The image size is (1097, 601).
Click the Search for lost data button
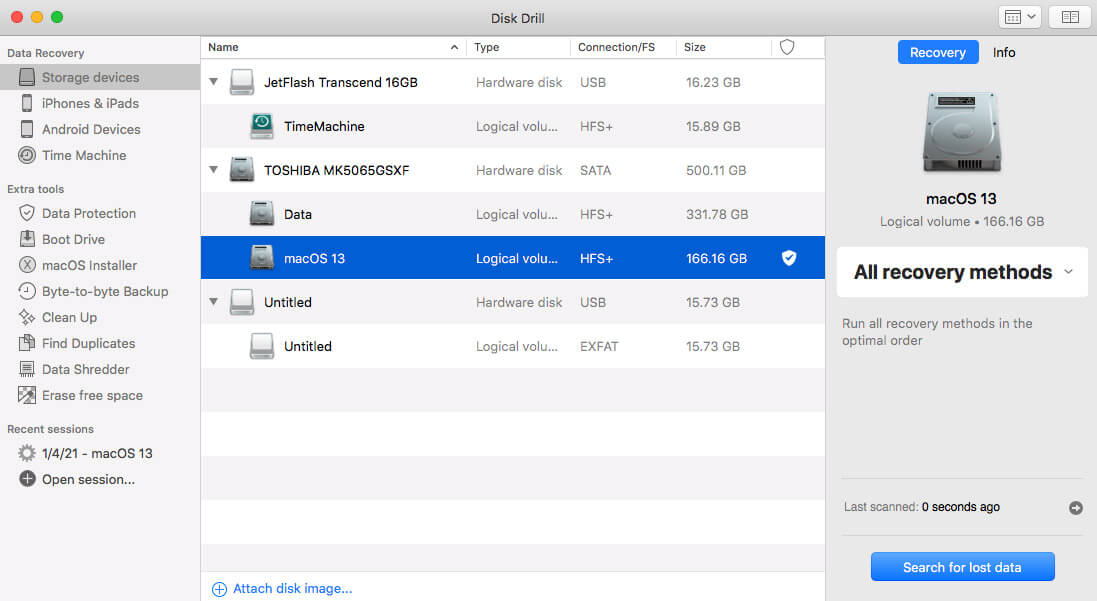click(962, 567)
